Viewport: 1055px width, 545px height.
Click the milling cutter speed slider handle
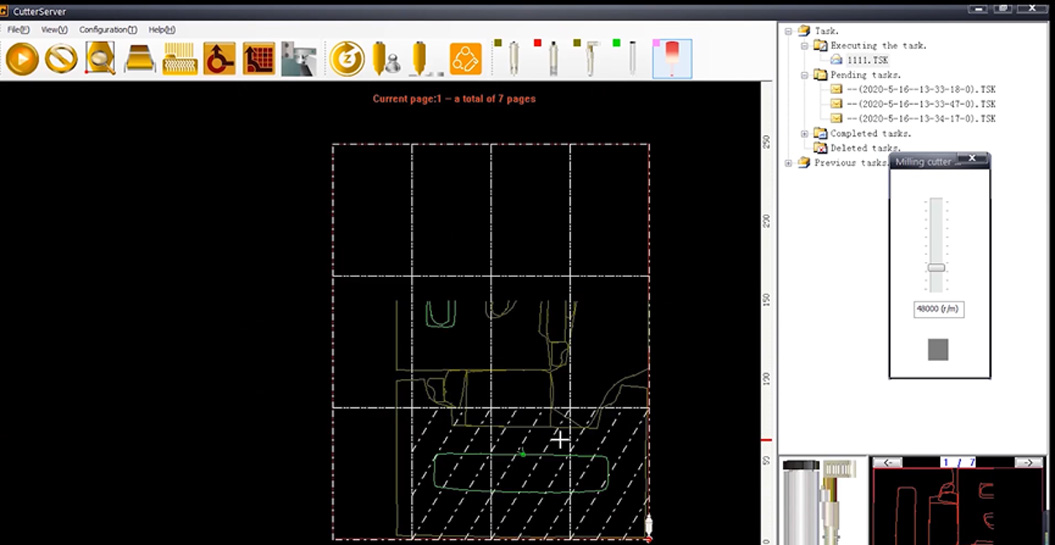click(937, 267)
